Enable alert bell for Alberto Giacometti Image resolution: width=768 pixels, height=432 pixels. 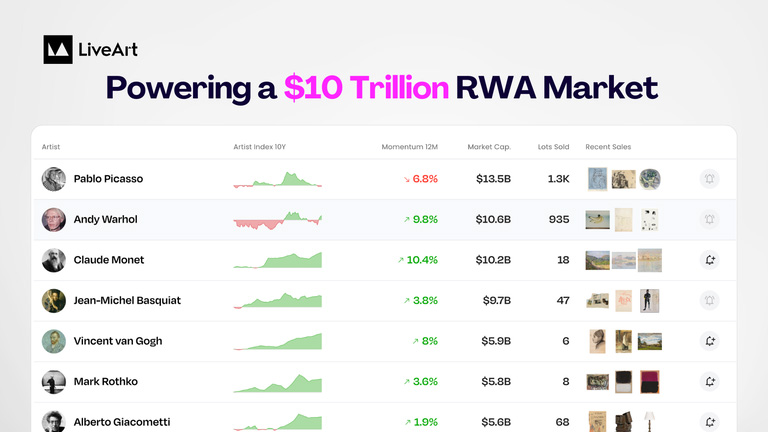point(709,422)
